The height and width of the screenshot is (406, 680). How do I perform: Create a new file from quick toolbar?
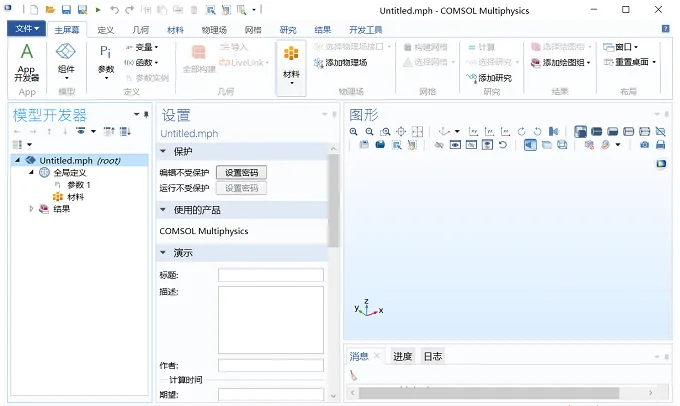click(34, 10)
